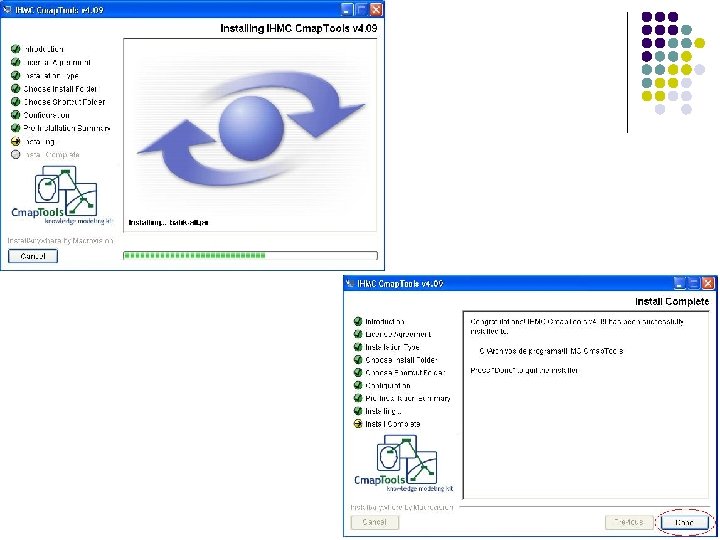Click Choose Shortcut Folder checkmark in Install Complete window
720x540 pixels.
pos(358,372)
